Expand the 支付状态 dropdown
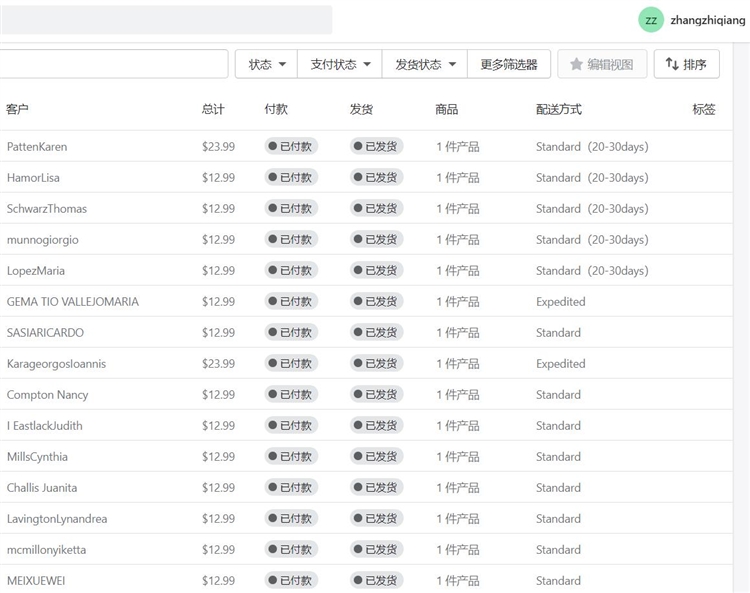The width and height of the screenshot is (750, 593). click(x=341, y=64)
